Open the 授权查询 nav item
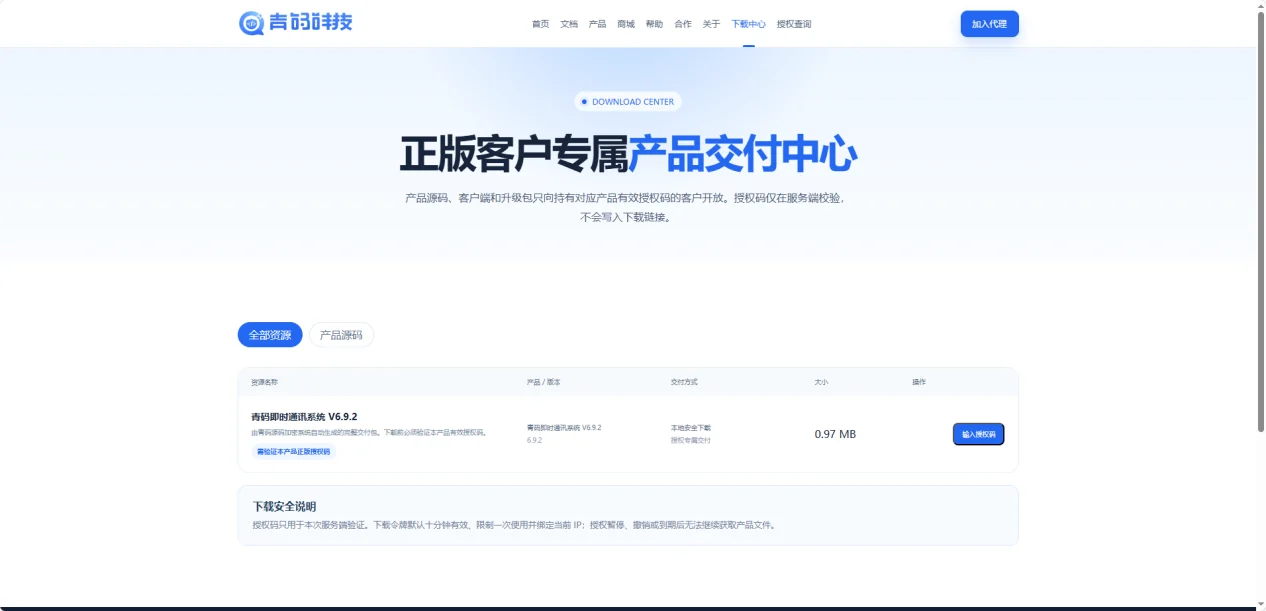1266x611 pixels. [x=794, y=24]
